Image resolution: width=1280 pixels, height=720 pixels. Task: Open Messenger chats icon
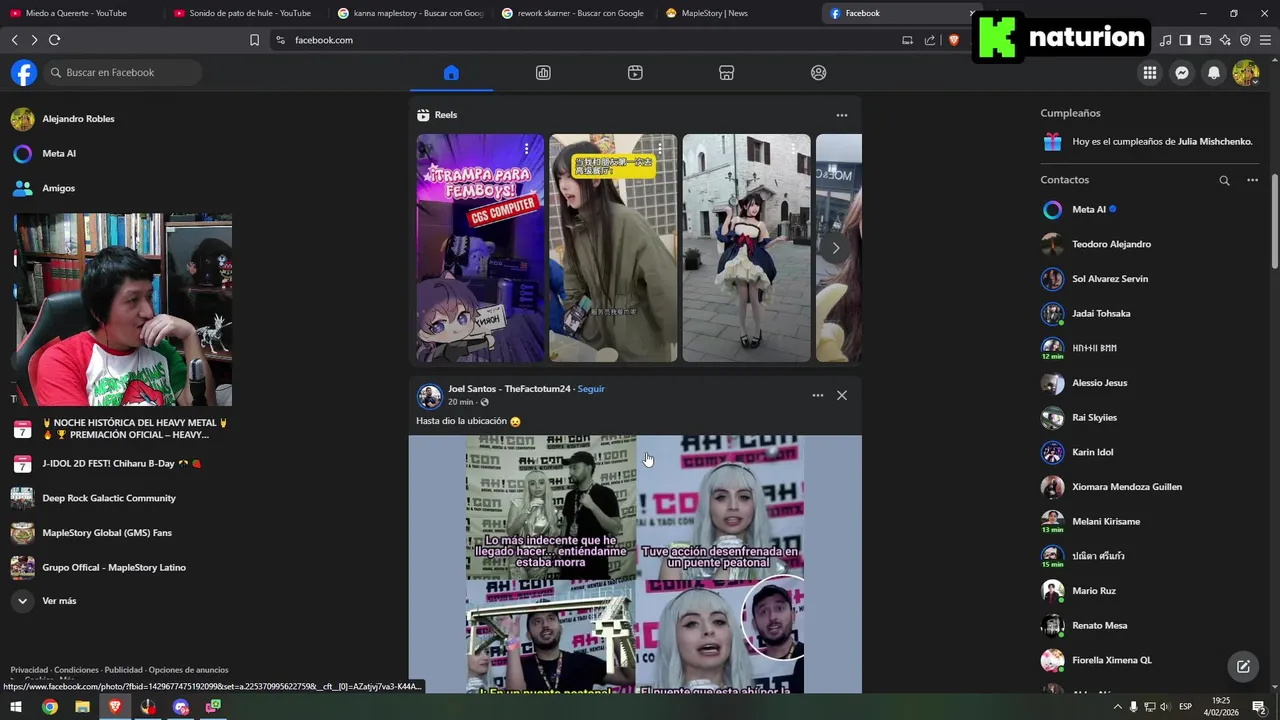[1182, 72]
